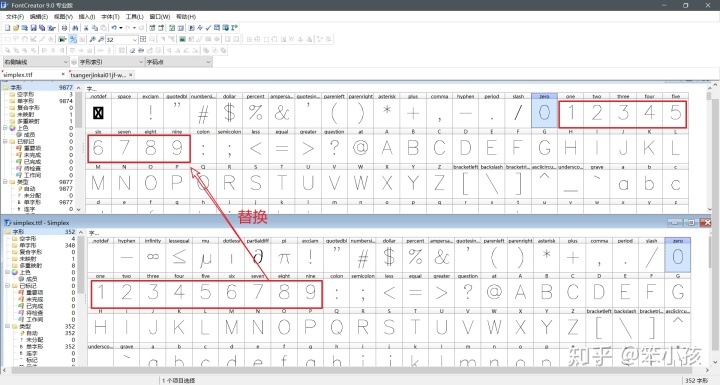This screenshot has height=385, width=720.
Task: Collapse 已标记 node in 9877-glyph tree
Action: [5, 142]
